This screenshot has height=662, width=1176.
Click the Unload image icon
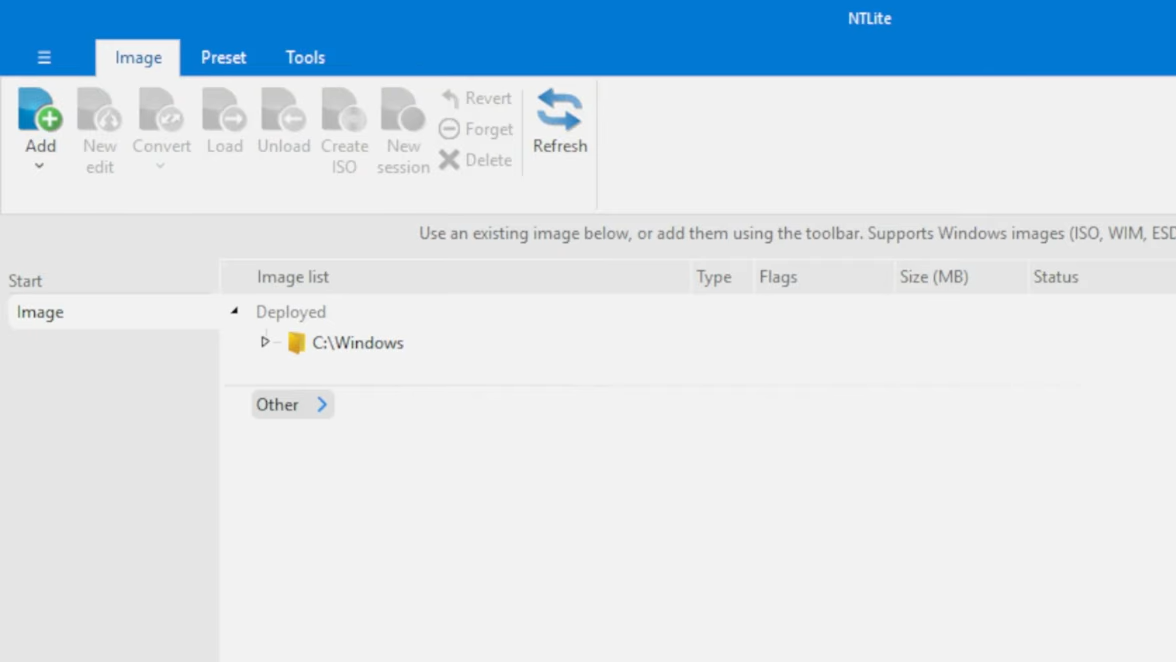284,110
